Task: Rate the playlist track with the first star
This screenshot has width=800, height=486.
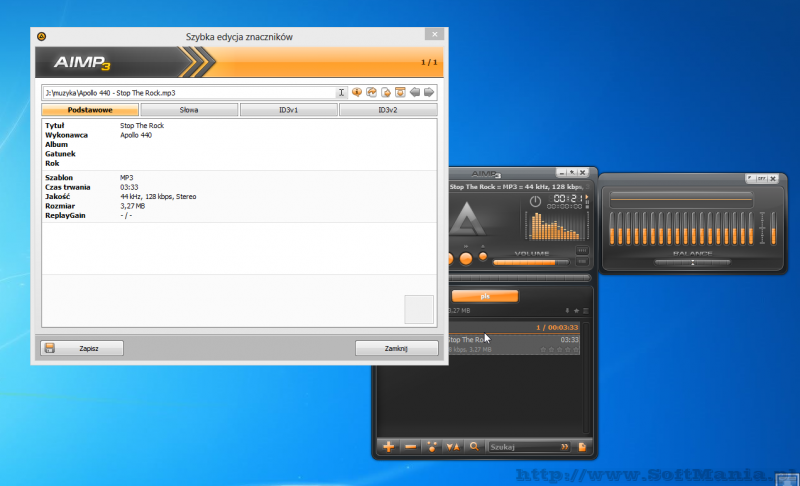Action: click(543, 349)
